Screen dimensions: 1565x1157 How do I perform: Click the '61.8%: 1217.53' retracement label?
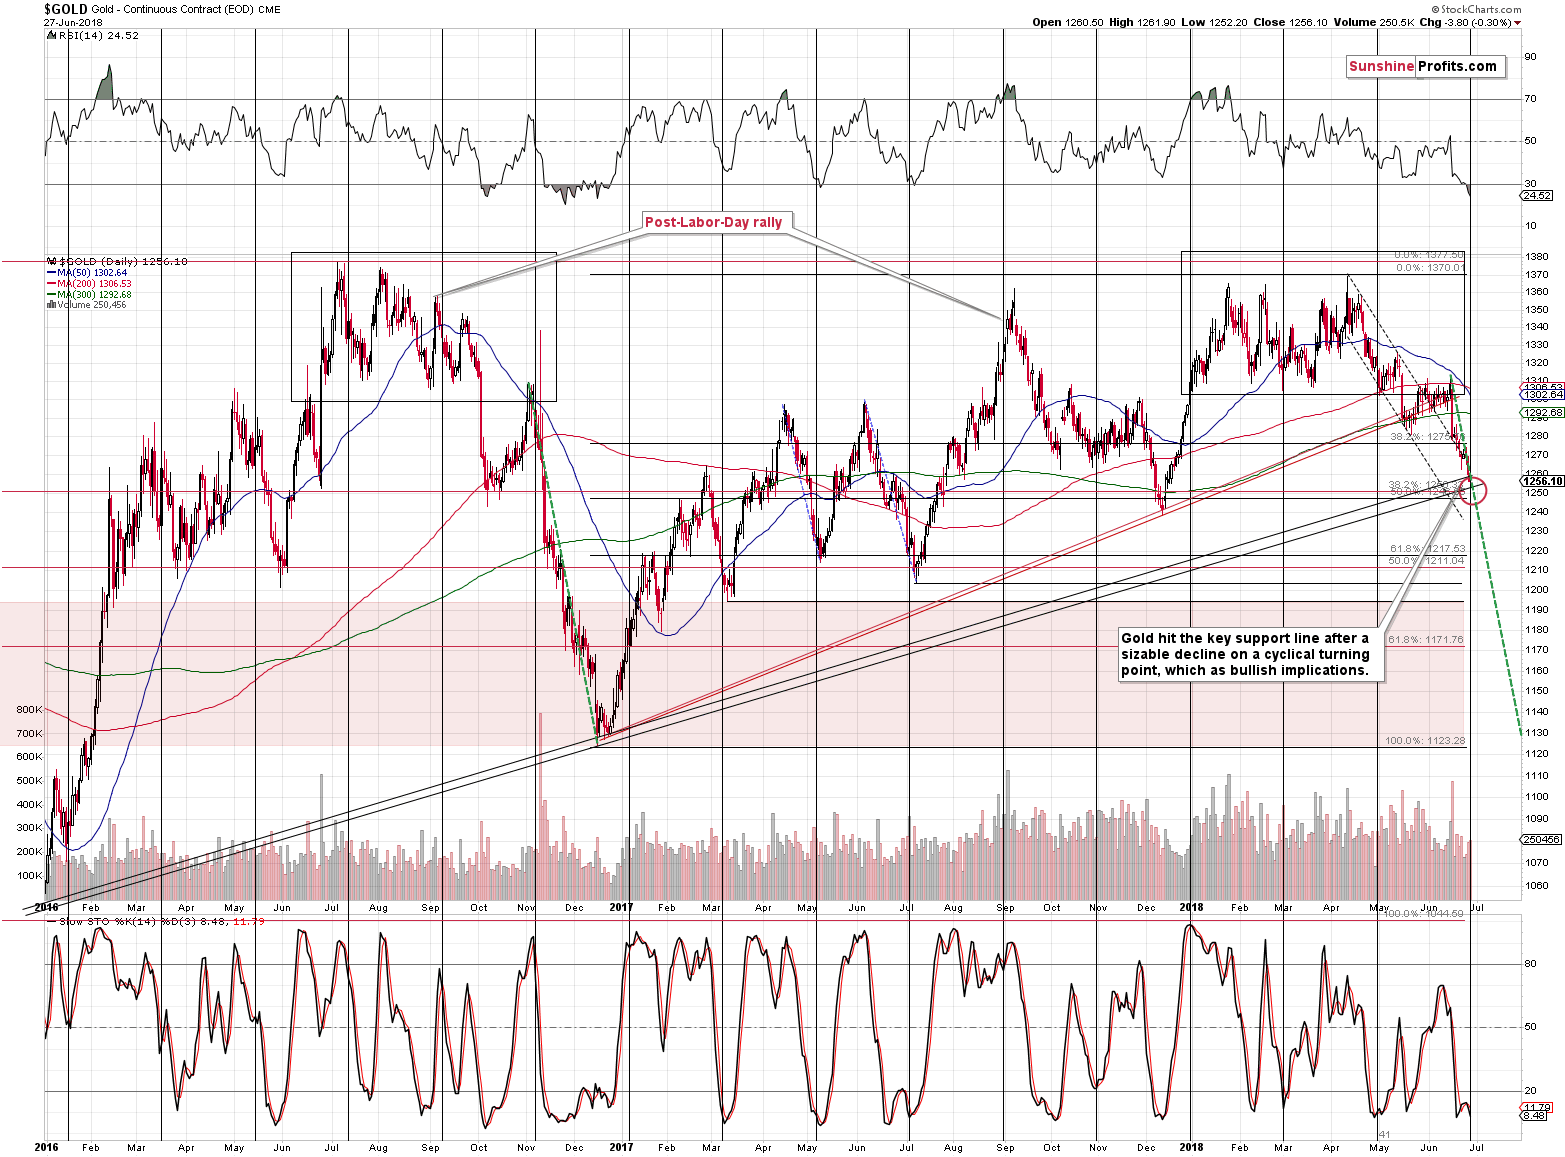click(1427, 548)
